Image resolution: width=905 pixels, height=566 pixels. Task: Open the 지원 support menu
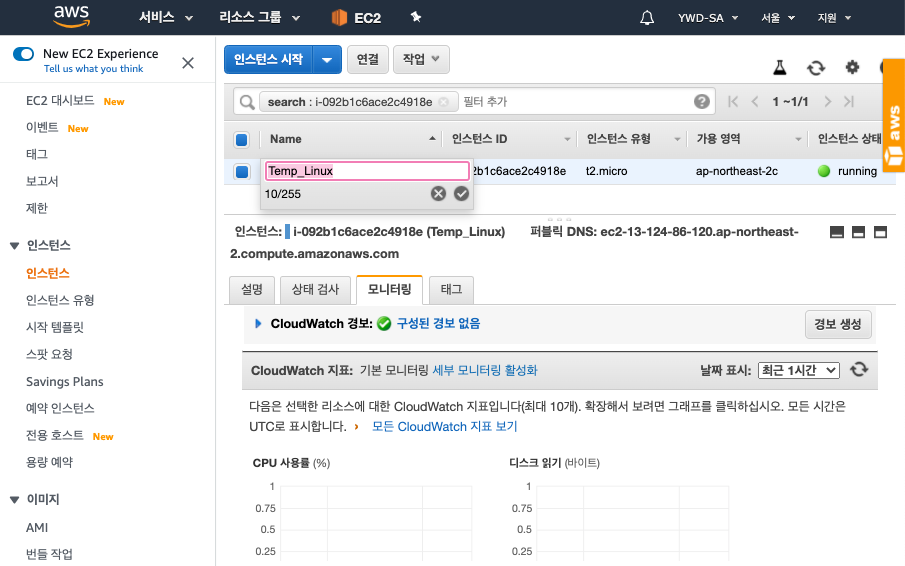coord(834,18)
